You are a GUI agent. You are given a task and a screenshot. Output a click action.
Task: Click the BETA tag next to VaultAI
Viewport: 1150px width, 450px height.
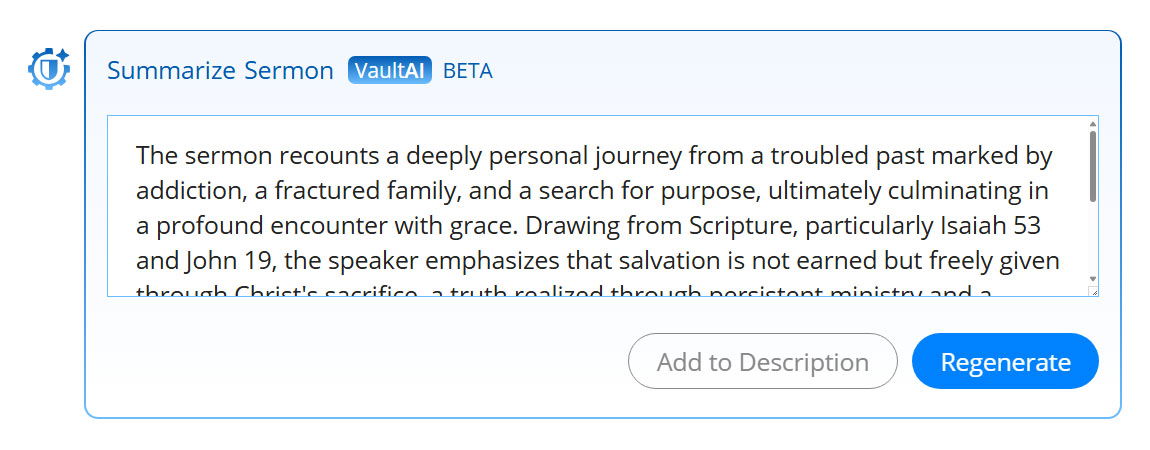pos(468,71)
